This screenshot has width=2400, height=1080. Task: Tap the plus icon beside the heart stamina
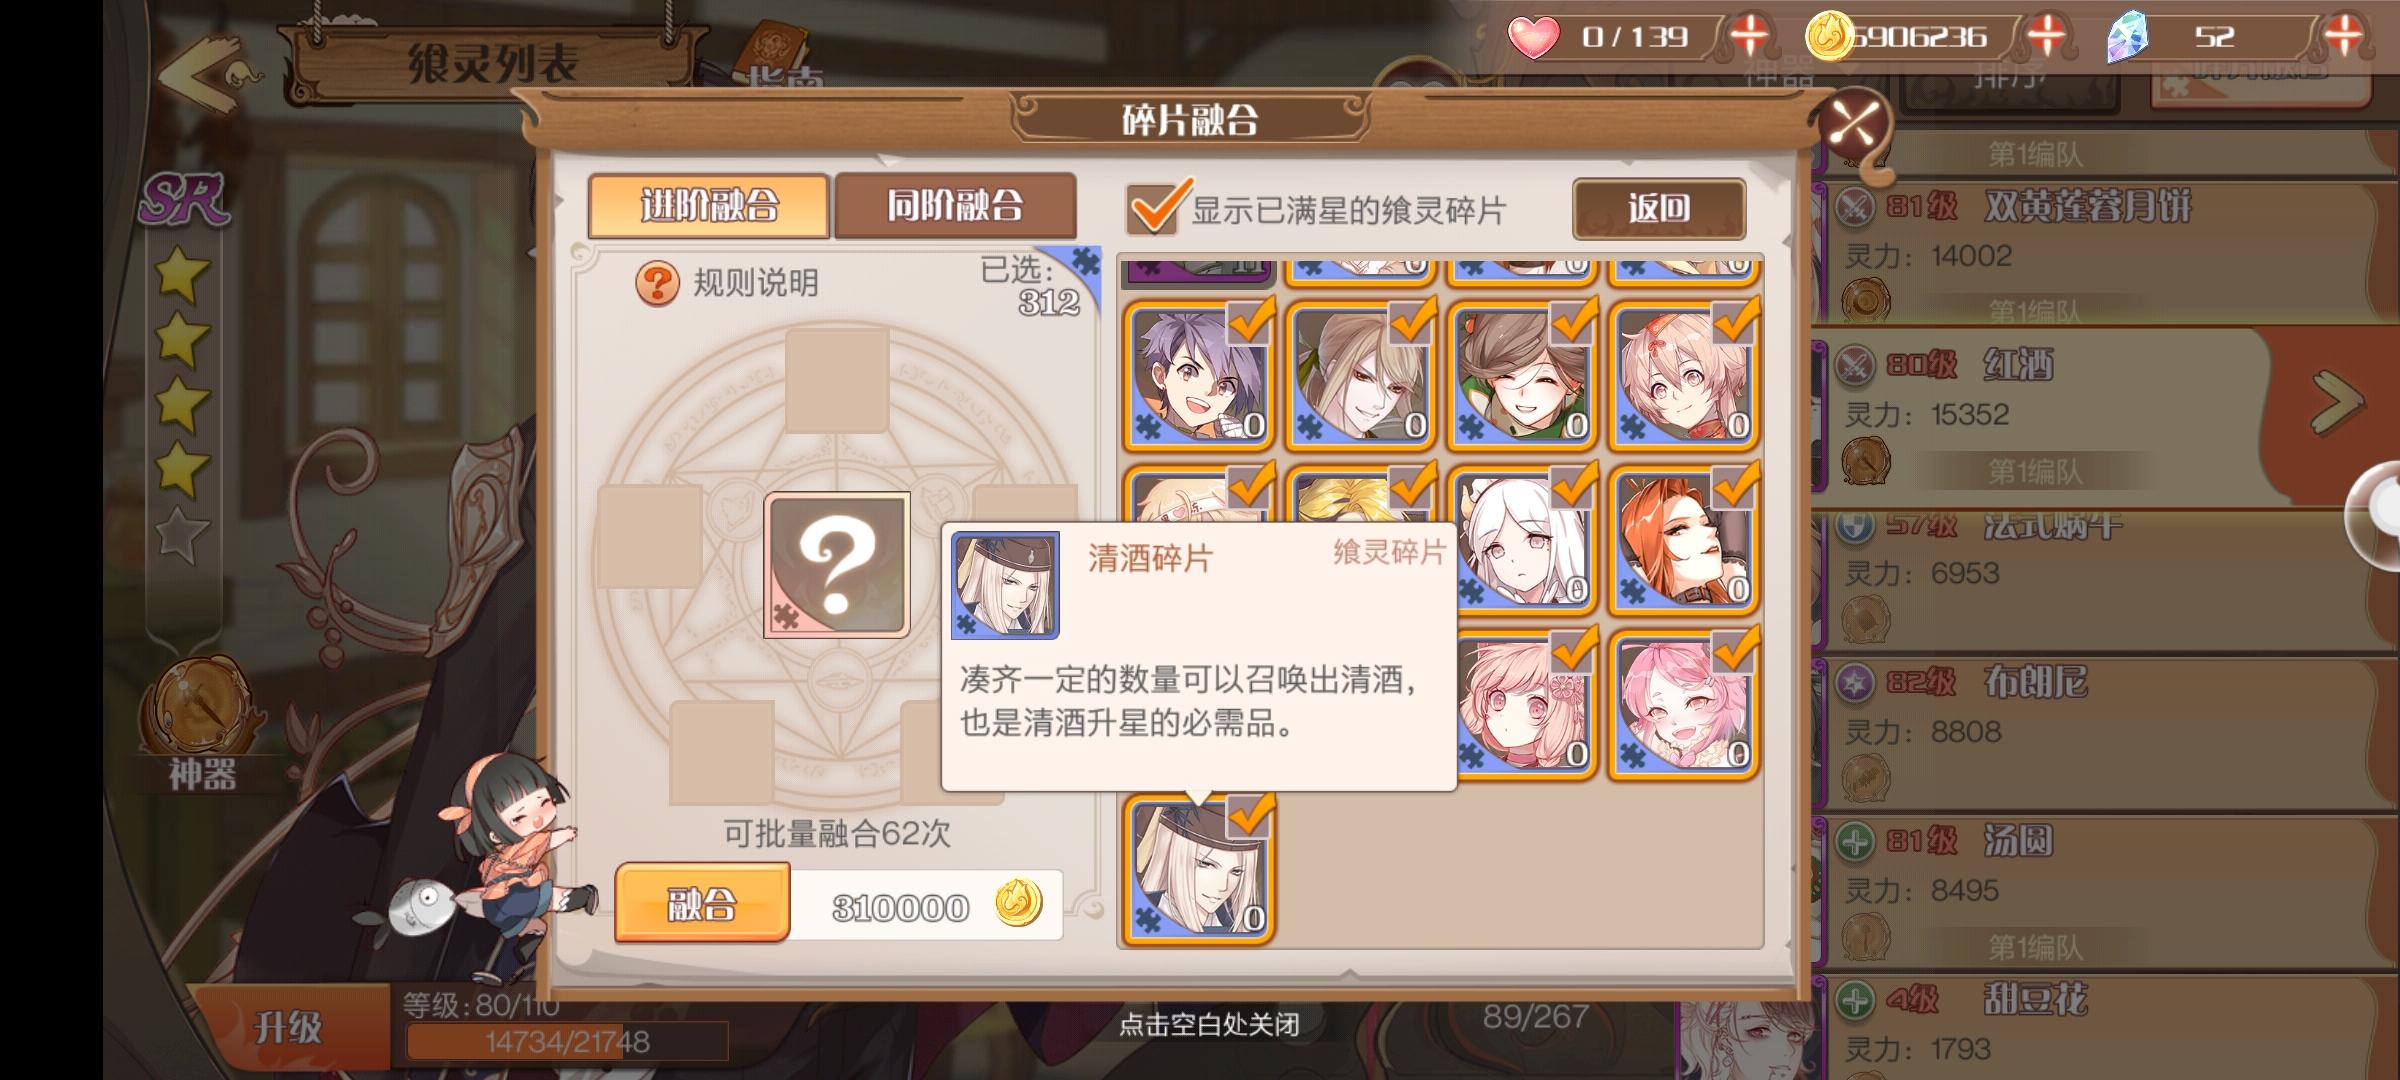[x=1748, y=36]
